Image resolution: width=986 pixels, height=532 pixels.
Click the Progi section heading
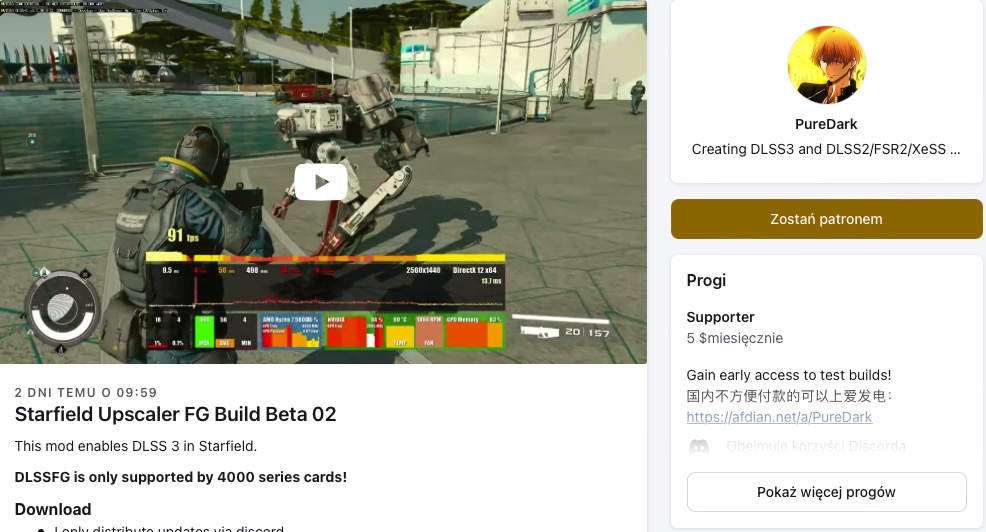pos(706,280)
